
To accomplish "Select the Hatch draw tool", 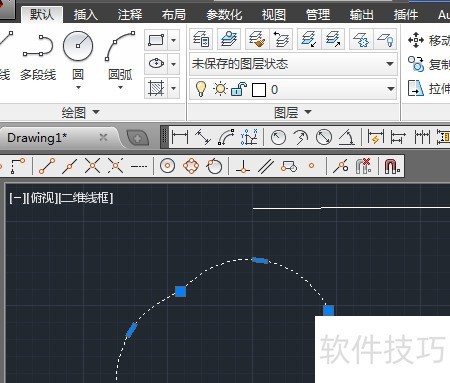I will (x=156, y=88).
